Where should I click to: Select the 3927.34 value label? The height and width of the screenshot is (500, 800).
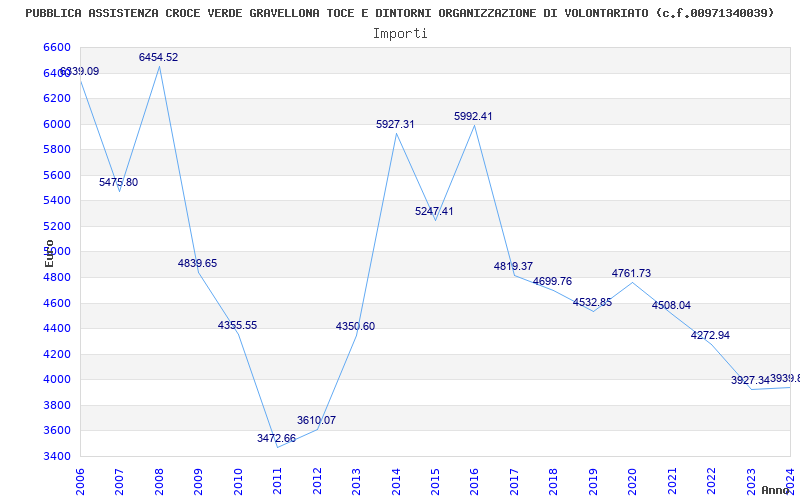[751, 380]
